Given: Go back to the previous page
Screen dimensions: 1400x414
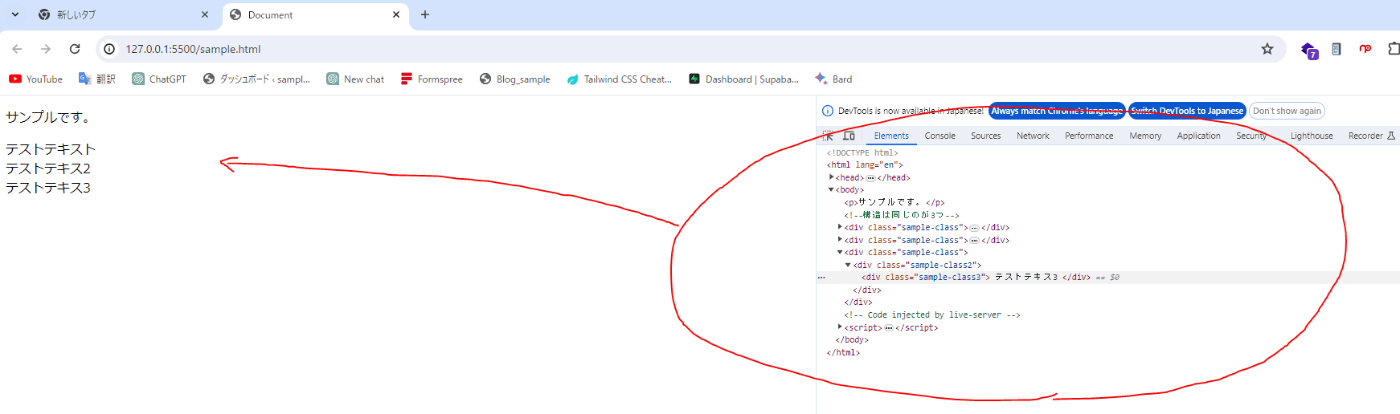Looking at the screenshot, I should click(17, 49).
